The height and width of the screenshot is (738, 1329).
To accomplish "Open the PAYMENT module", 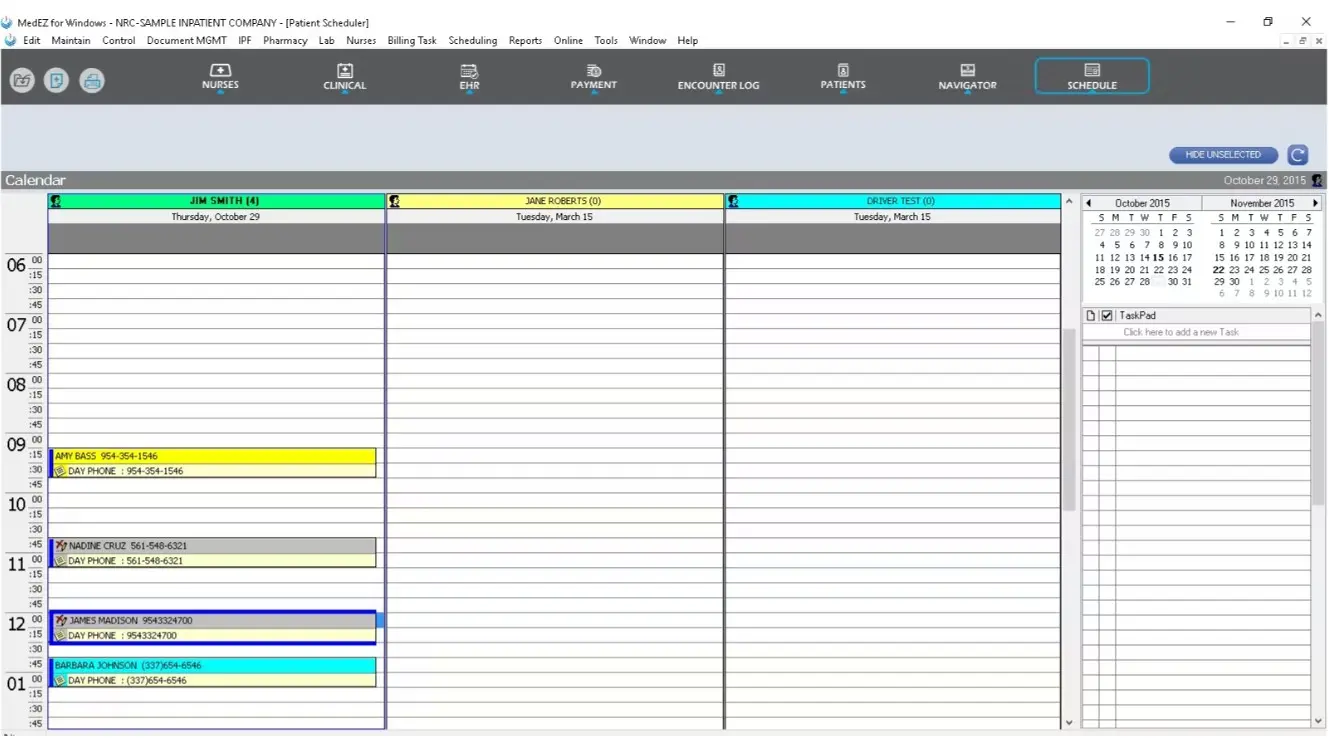I will [593, 75].
